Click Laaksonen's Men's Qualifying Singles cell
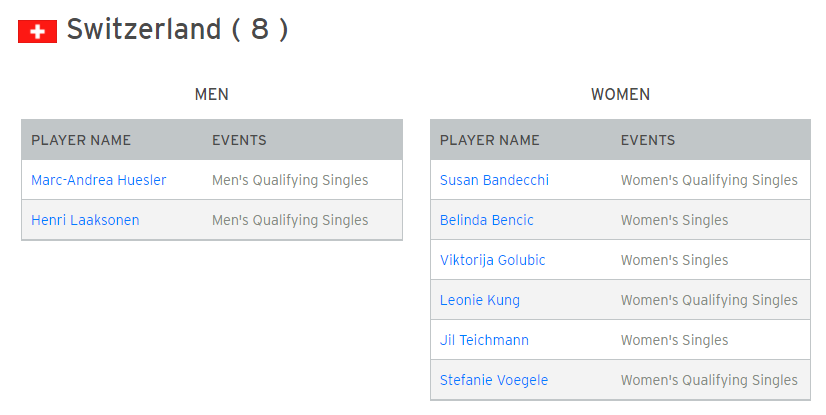Screen dimensions: 826x415 (x=290, y=220)
